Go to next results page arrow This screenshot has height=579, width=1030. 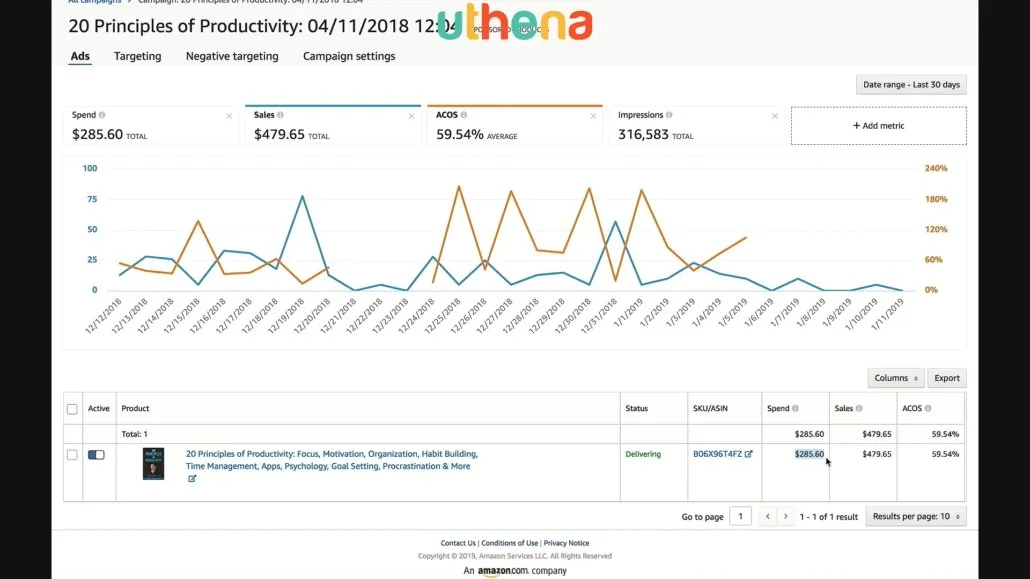coord(786,517)
